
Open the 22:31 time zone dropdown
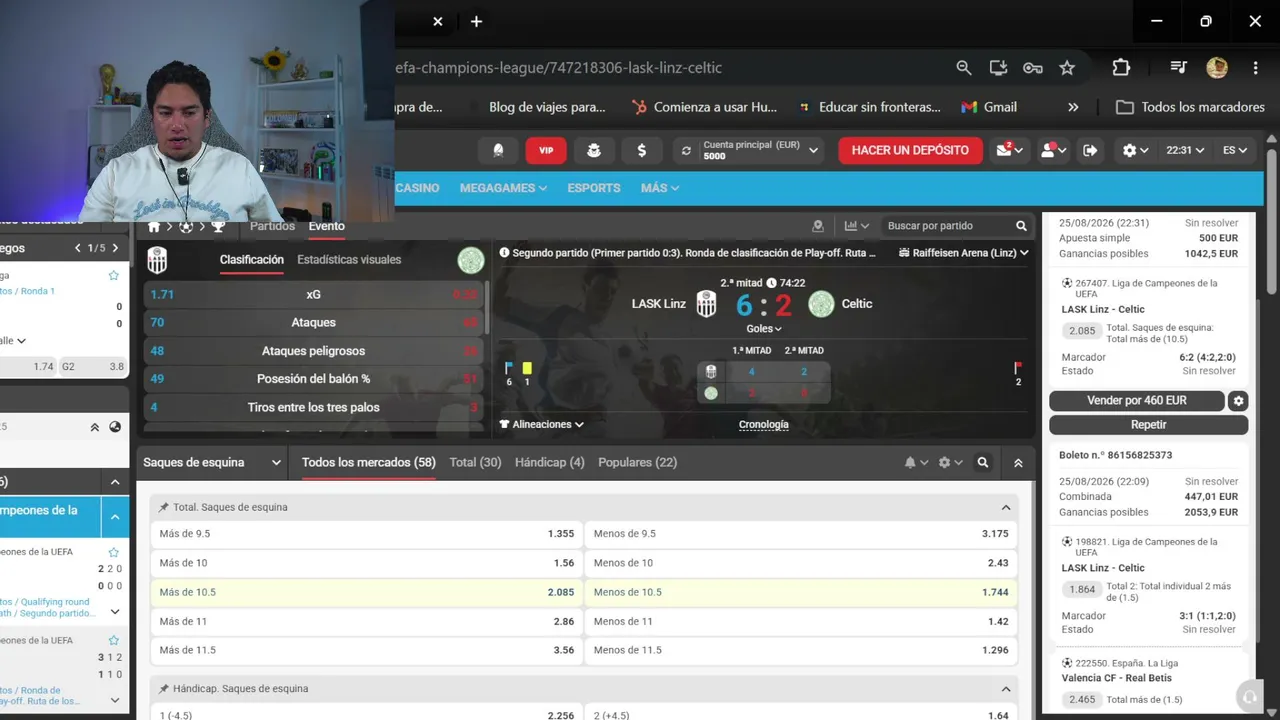click(x=1185, y=150)
